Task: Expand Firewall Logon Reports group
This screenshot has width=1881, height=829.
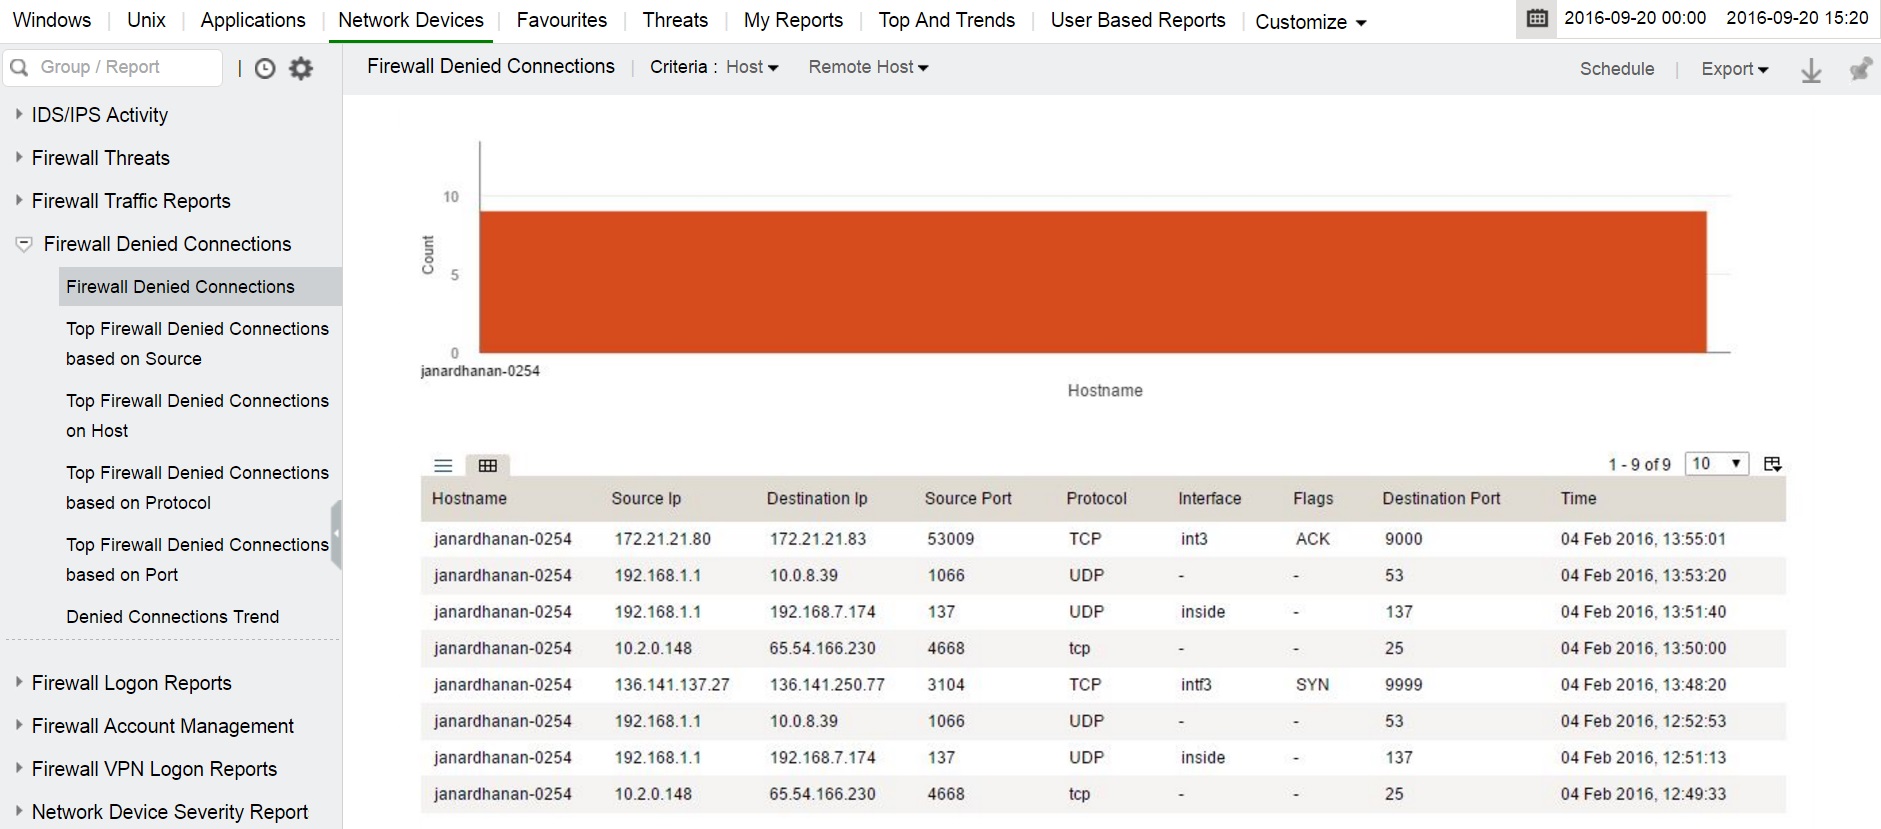Action: (19, 683)
